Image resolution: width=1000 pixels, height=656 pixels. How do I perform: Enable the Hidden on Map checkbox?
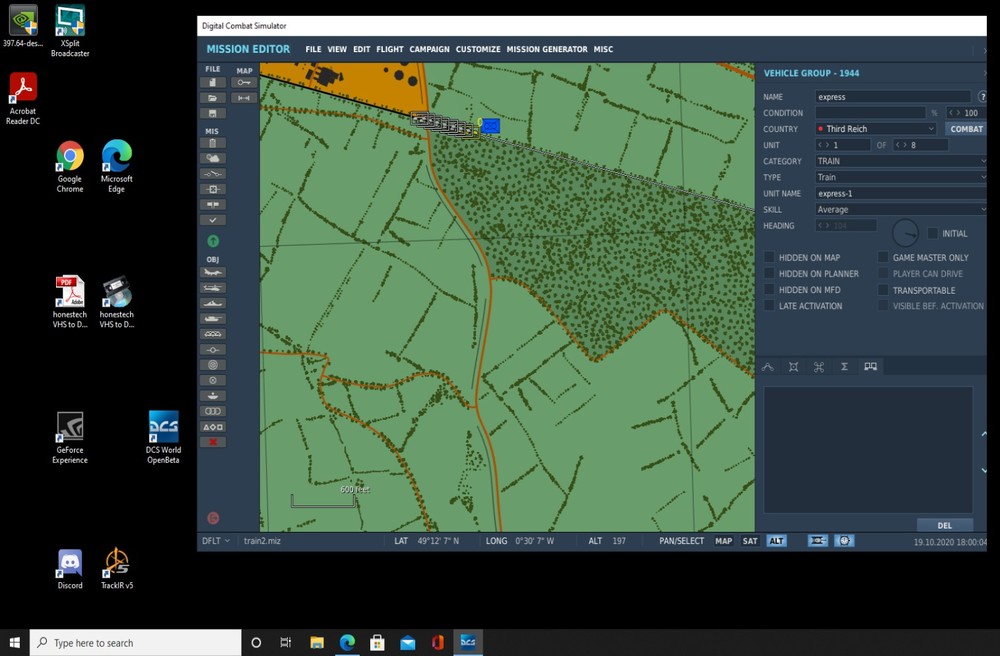[x=769, y=258]
